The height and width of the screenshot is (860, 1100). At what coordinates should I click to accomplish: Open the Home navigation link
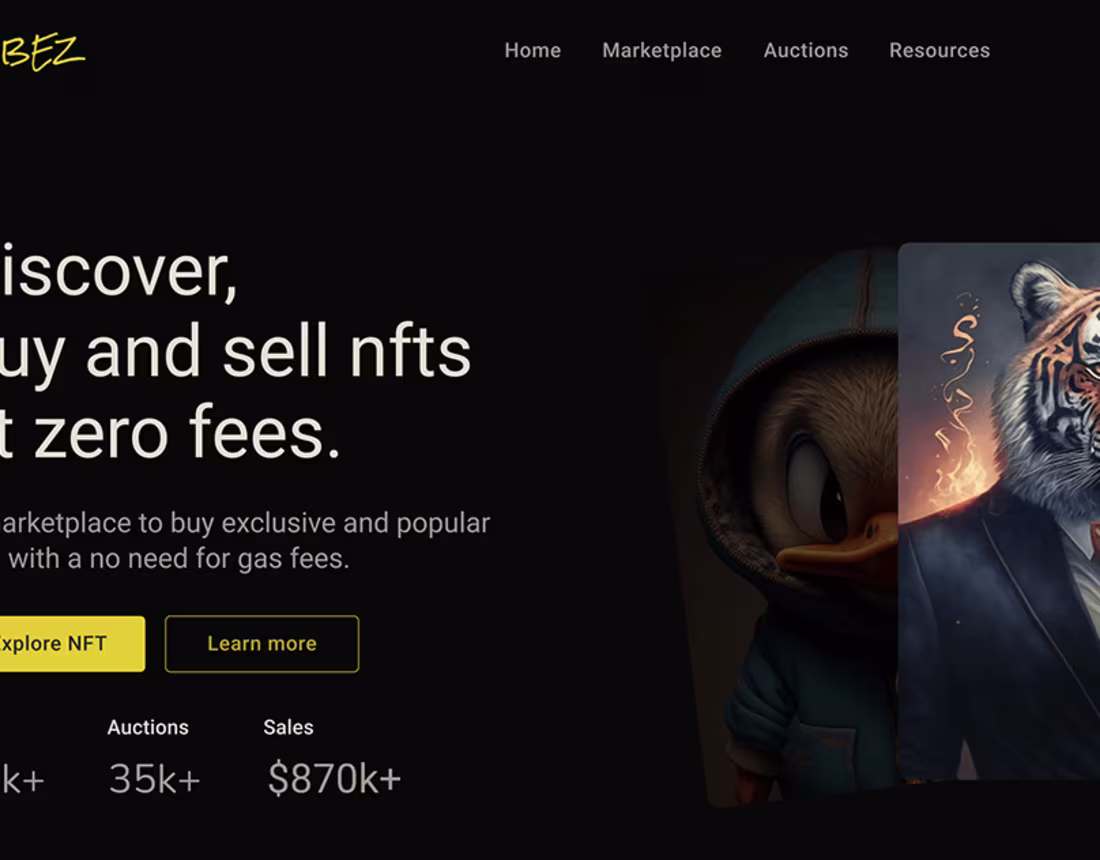[532, 50]
